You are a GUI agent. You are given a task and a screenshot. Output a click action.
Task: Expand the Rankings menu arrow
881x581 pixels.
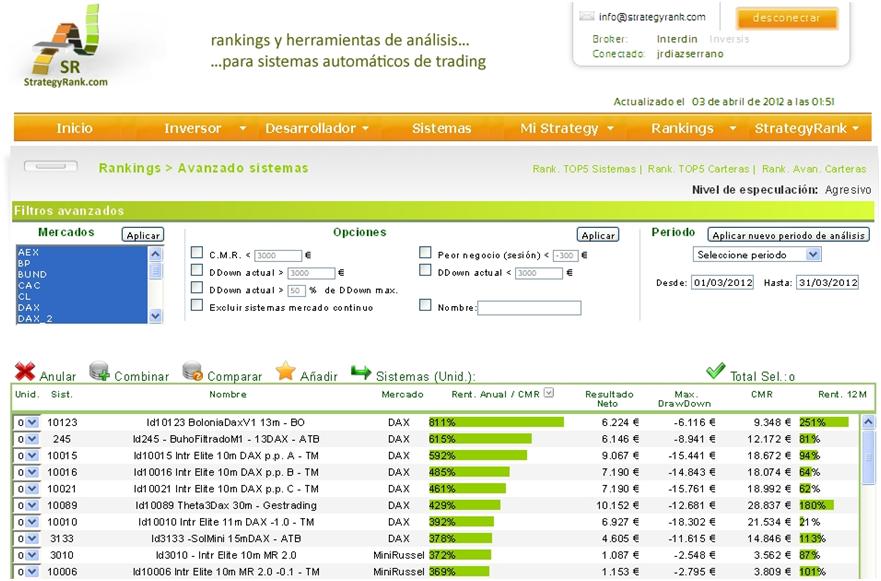[x=733, y=129]
